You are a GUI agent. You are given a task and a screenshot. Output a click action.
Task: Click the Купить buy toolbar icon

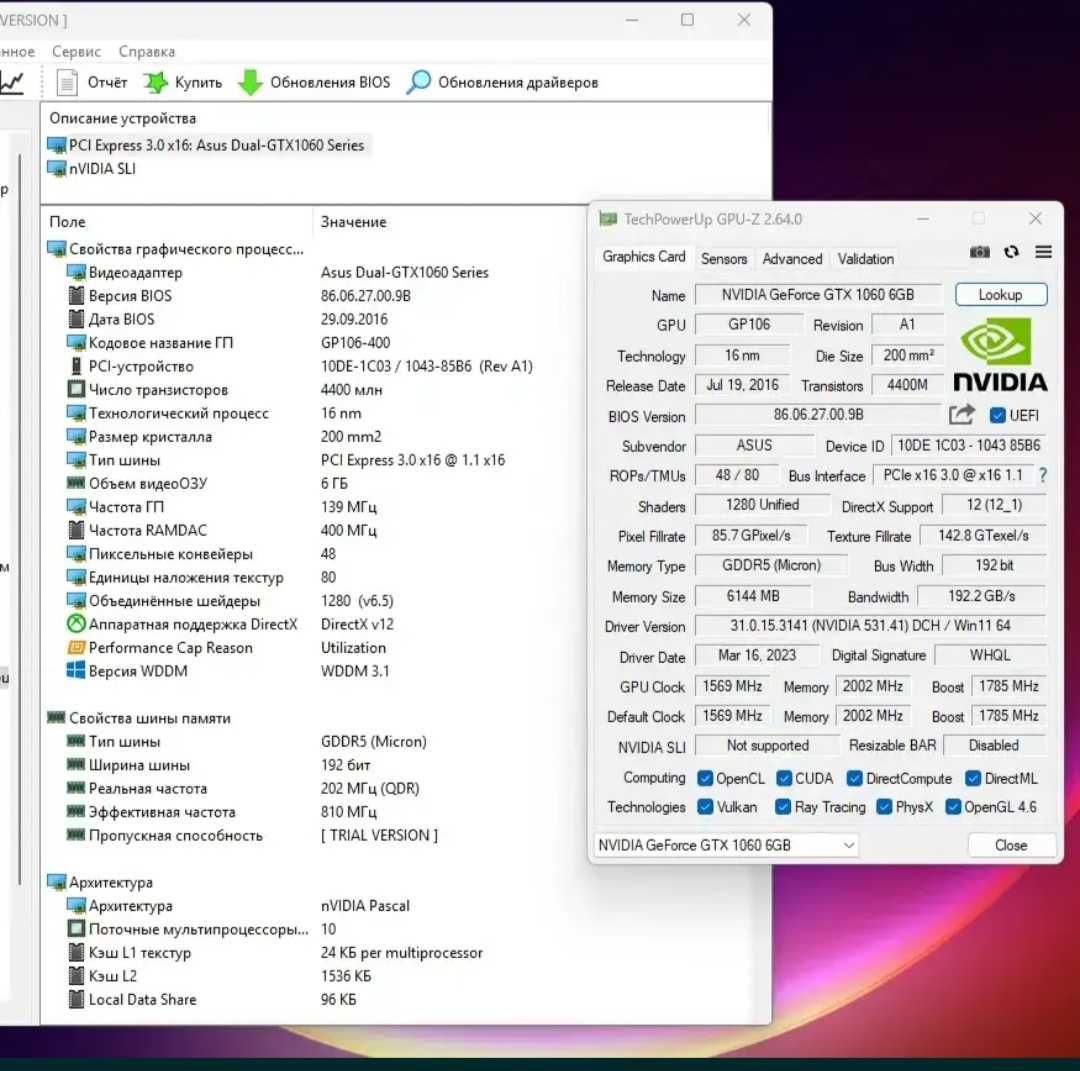click(156, 83)
